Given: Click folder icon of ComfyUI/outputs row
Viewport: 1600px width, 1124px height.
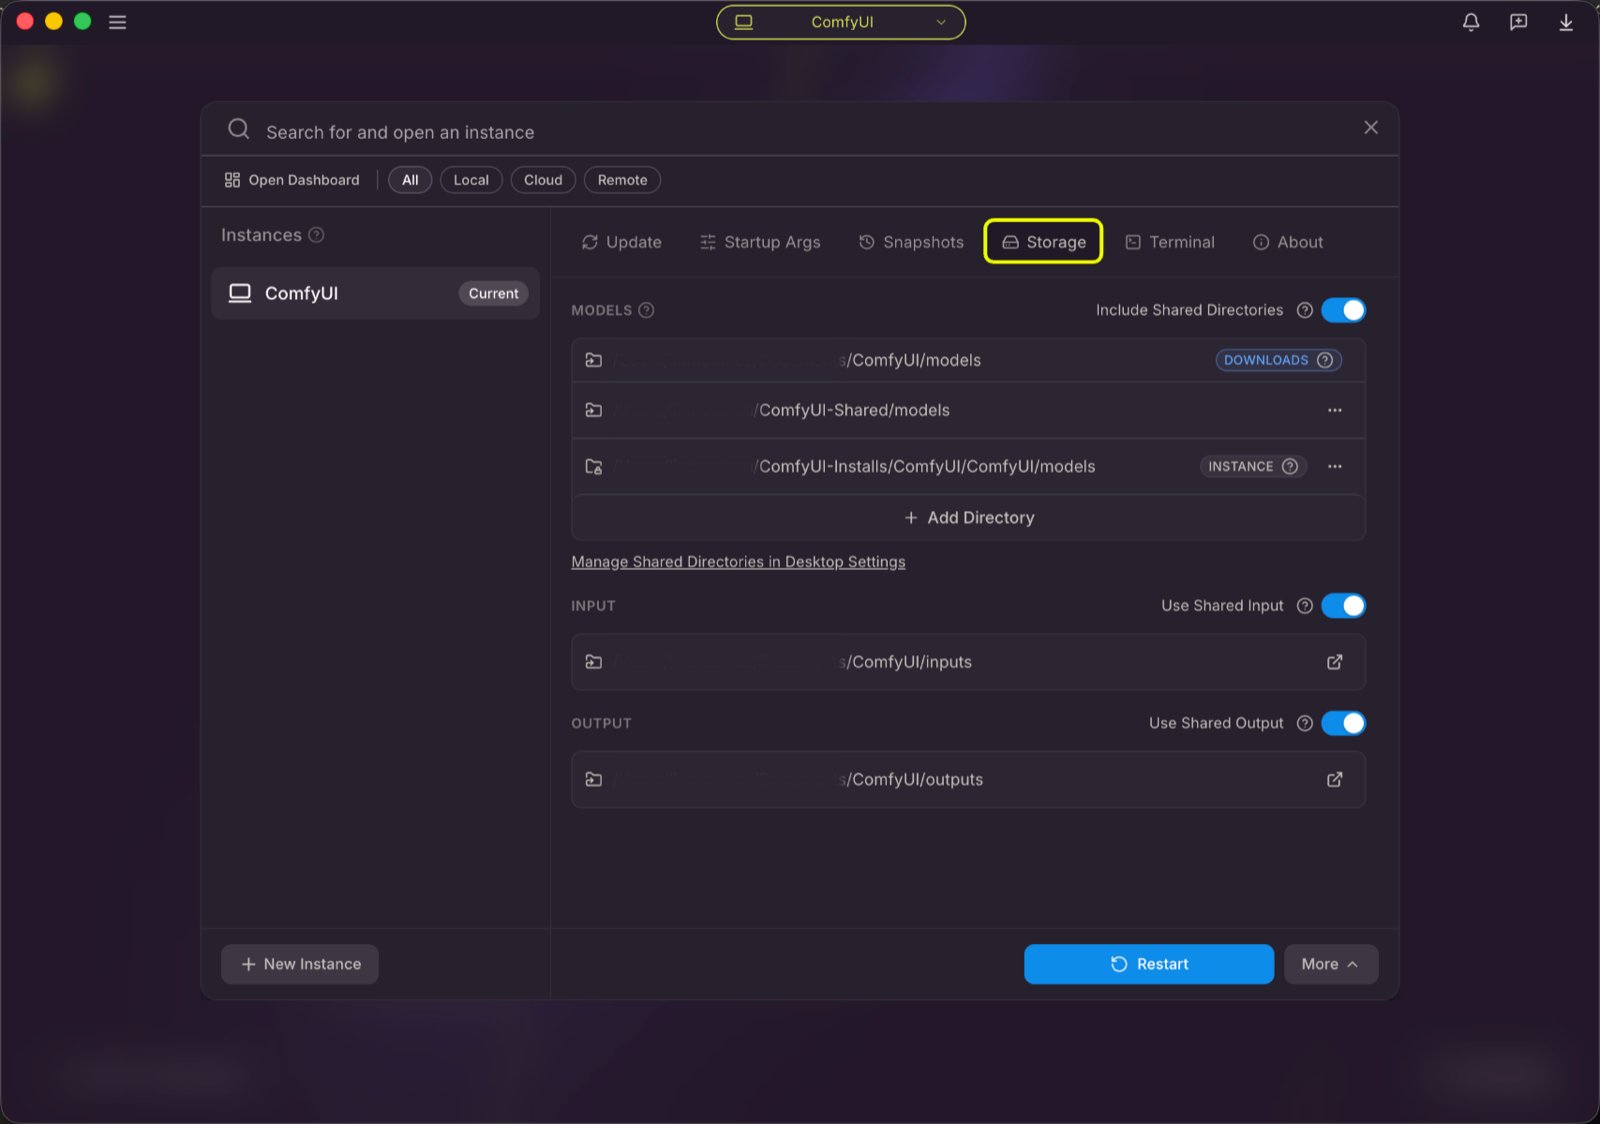Looking at the screenshot, I should click(593, 779).
